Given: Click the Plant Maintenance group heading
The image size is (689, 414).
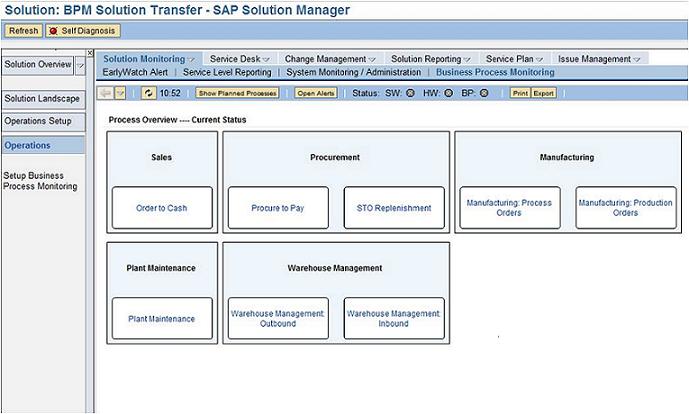Looking at the screenshot, I should (161, 268).
